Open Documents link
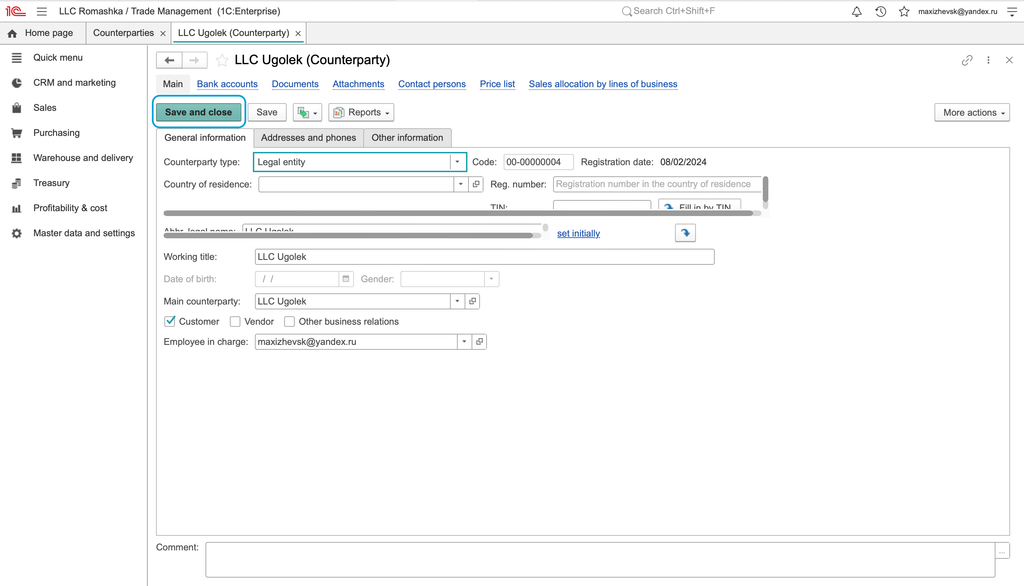 295,84
